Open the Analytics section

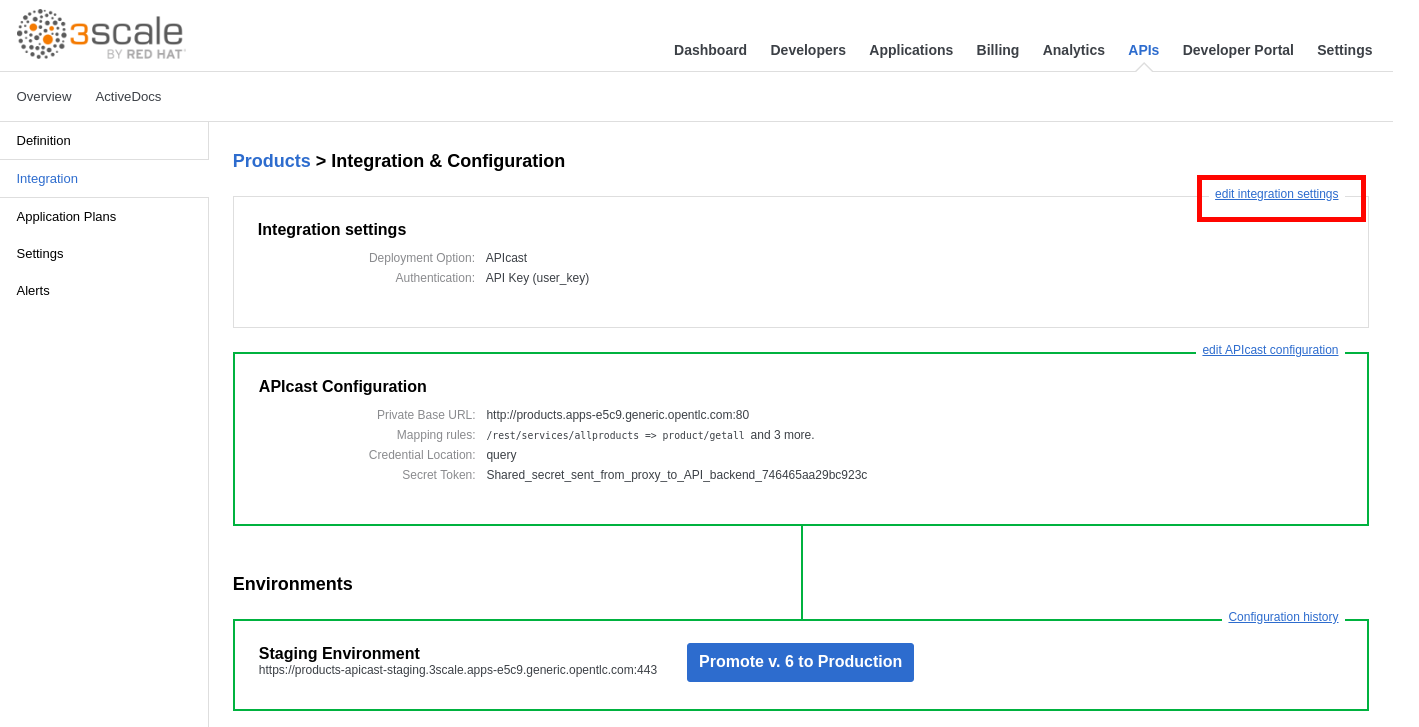click(1074, 50)
